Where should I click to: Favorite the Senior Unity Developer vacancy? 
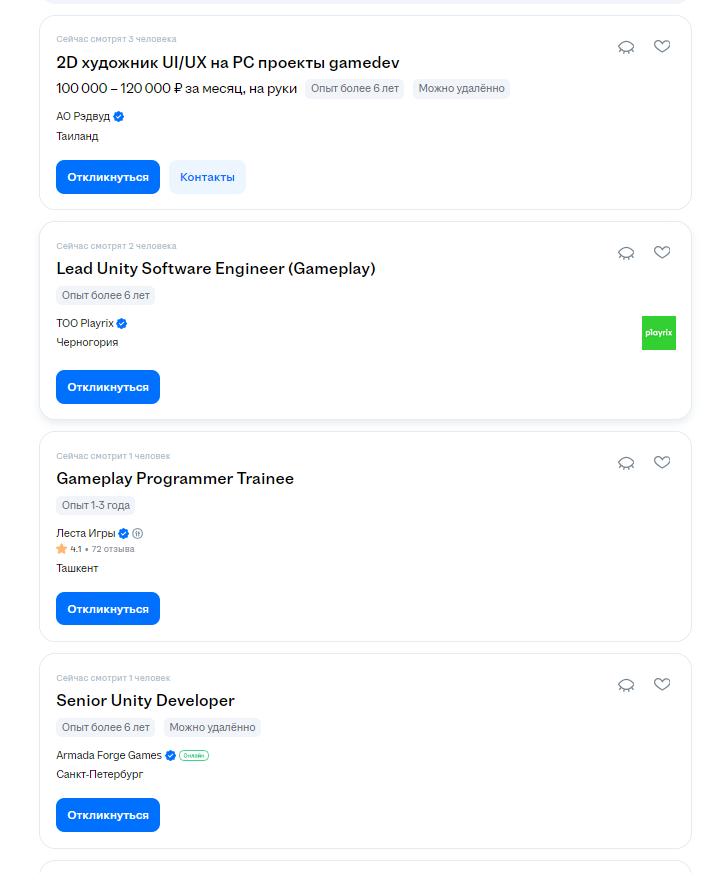coord(662,684)
